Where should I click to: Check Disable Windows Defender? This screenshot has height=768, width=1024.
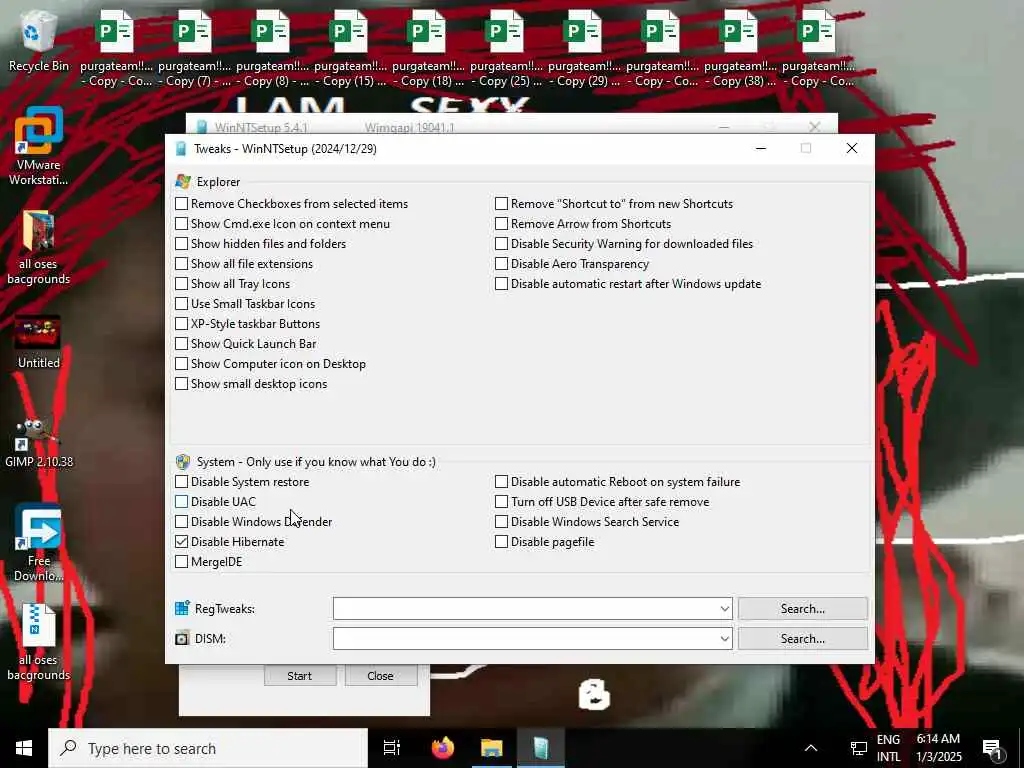pyautogui.click(x=182, y=522)
